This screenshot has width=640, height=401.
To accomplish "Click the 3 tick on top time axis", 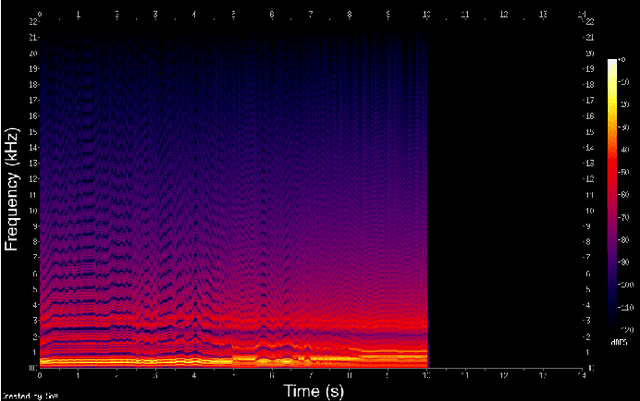I will pyautogui.click(x=155, y=14).
